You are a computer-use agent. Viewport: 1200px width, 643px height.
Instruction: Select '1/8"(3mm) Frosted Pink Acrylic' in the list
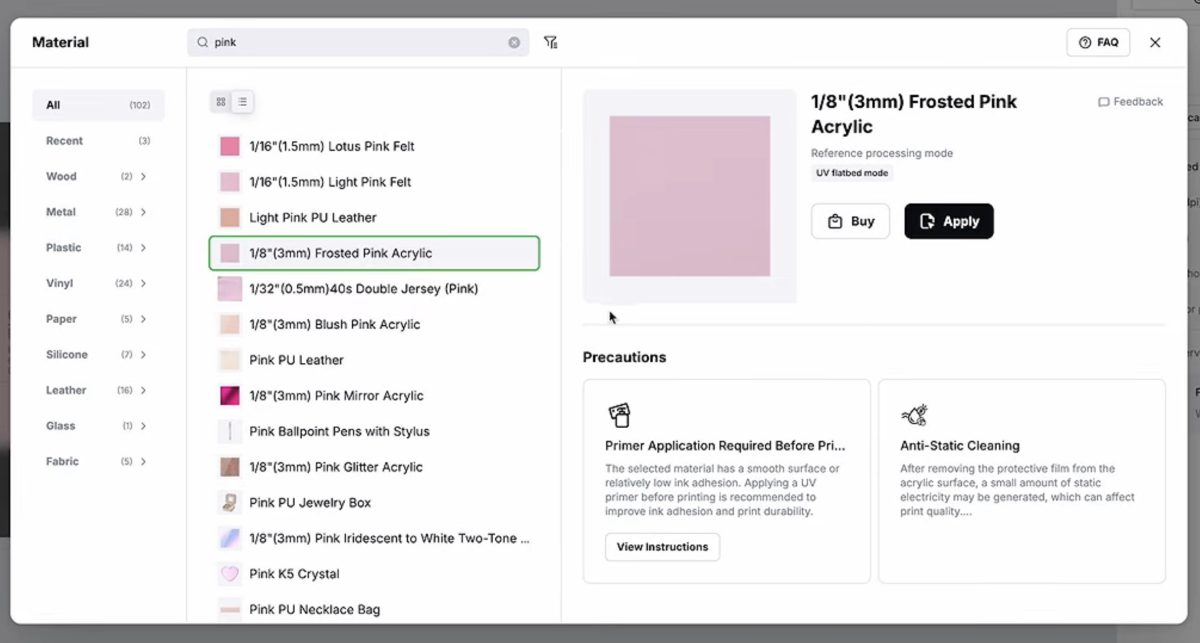[374, 253]
